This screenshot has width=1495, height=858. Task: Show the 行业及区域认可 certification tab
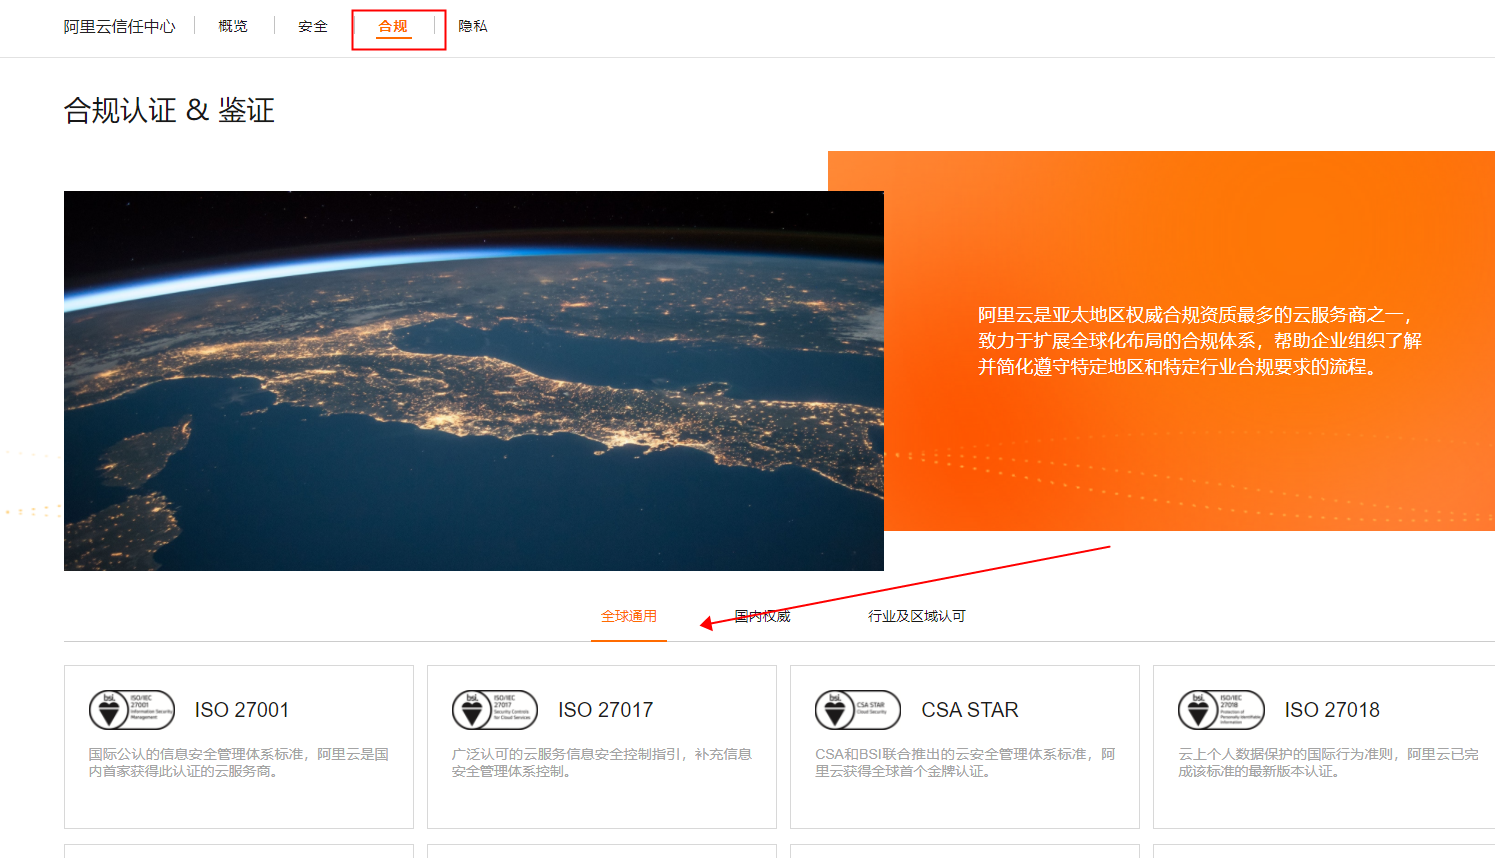(x=917, y=616)
